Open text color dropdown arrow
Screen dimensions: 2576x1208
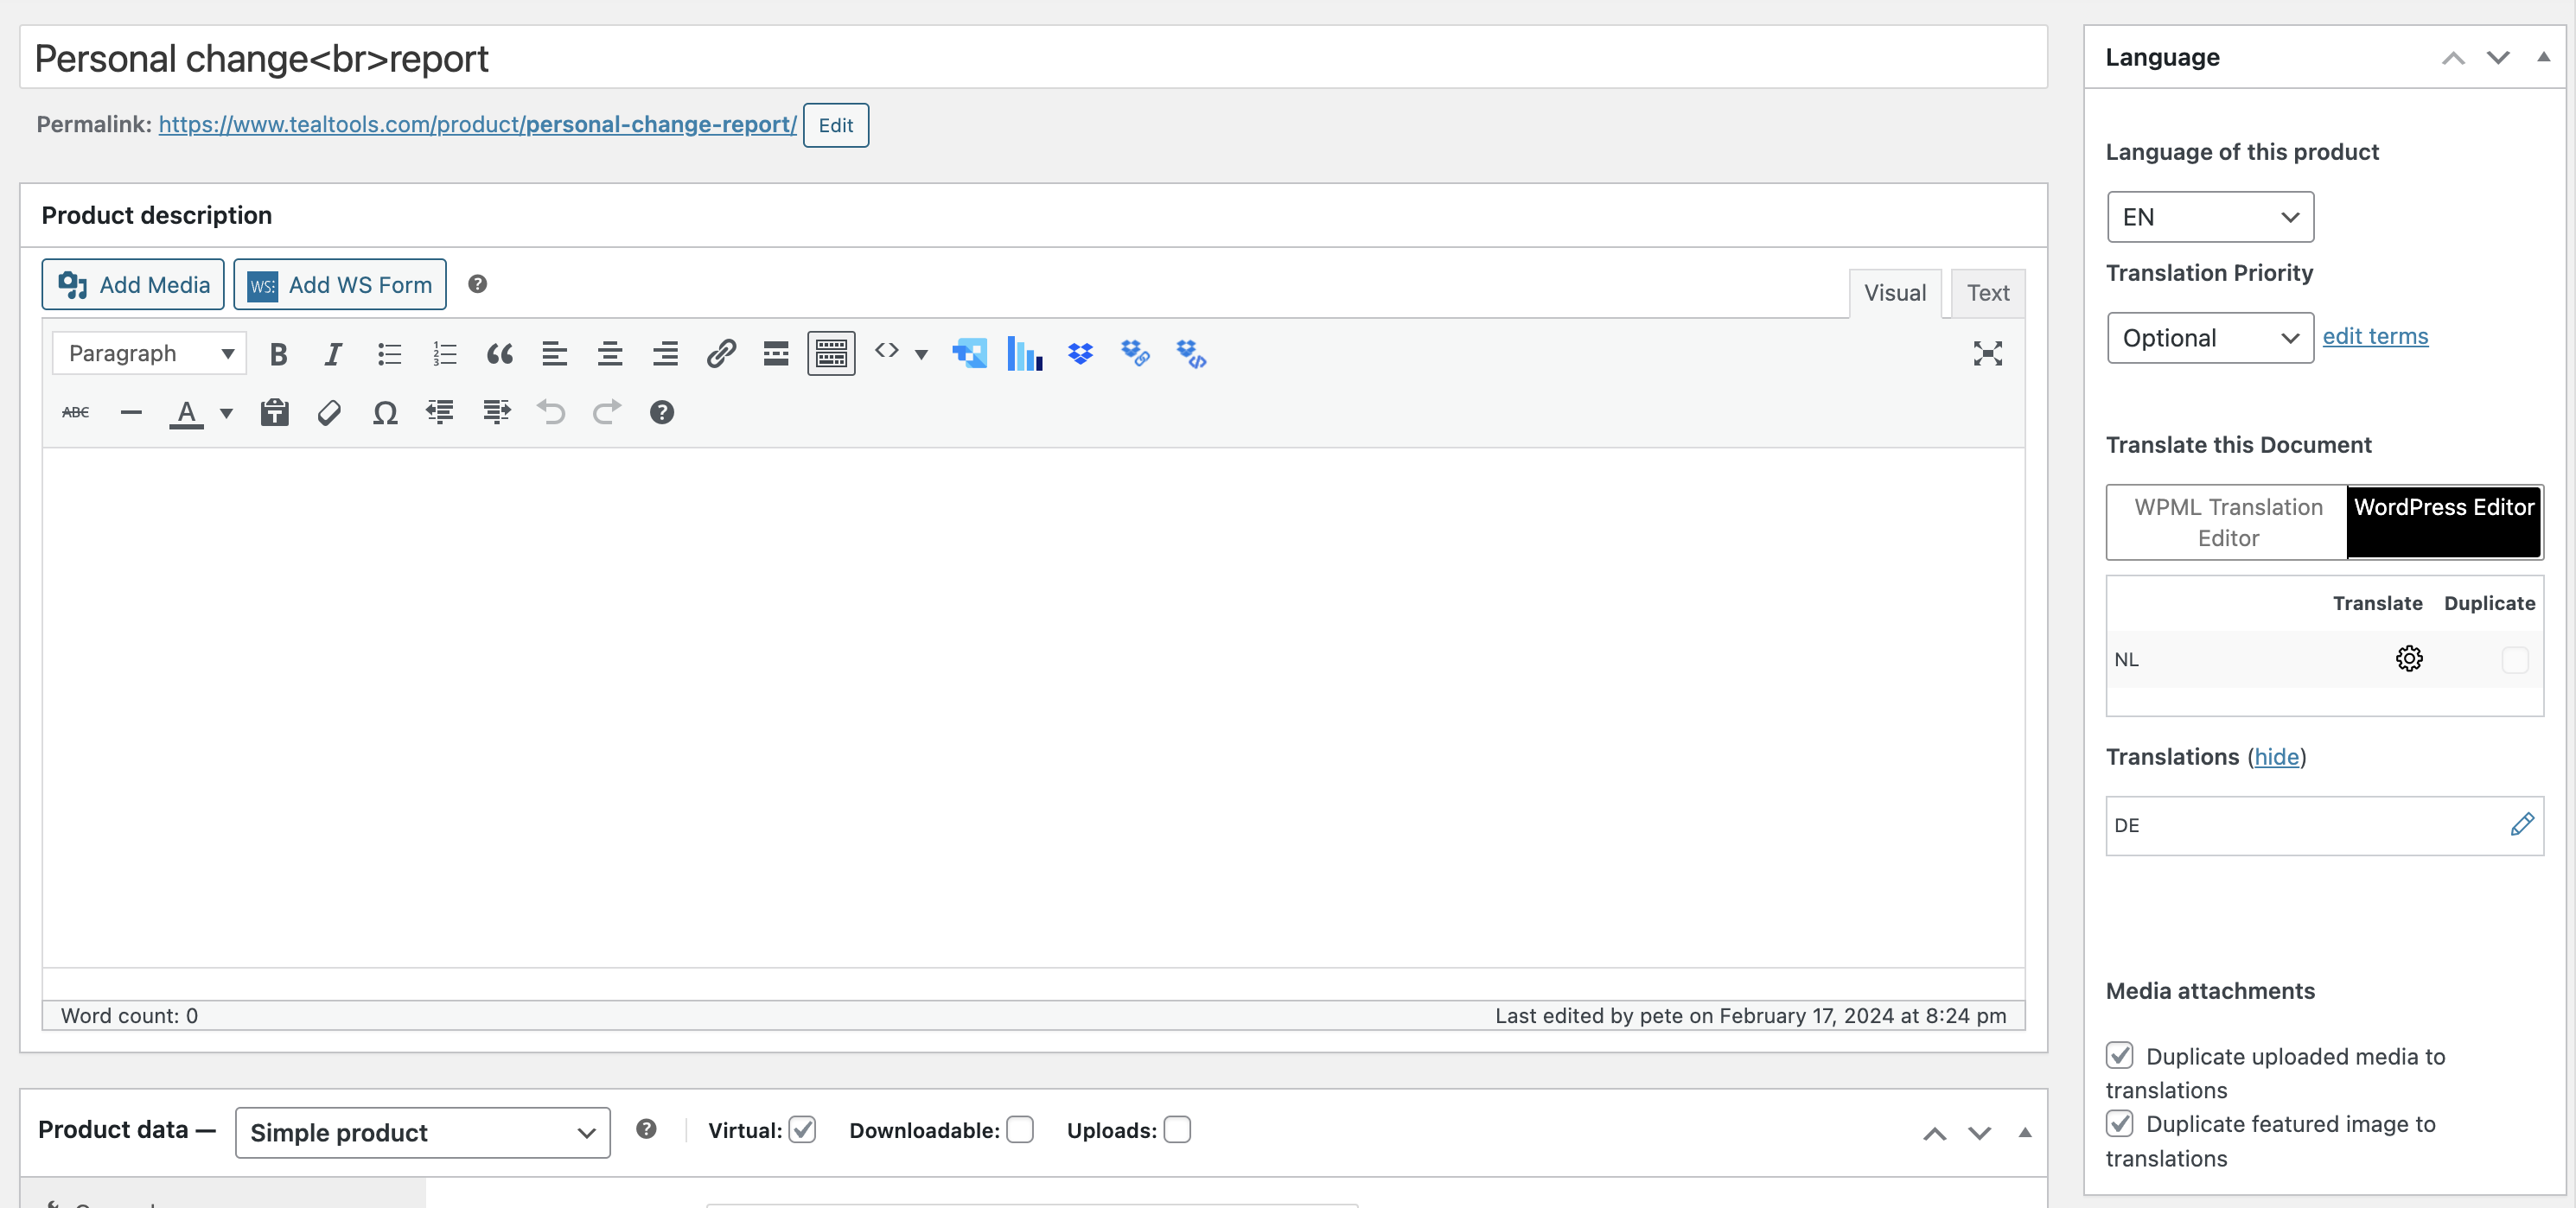226,414
